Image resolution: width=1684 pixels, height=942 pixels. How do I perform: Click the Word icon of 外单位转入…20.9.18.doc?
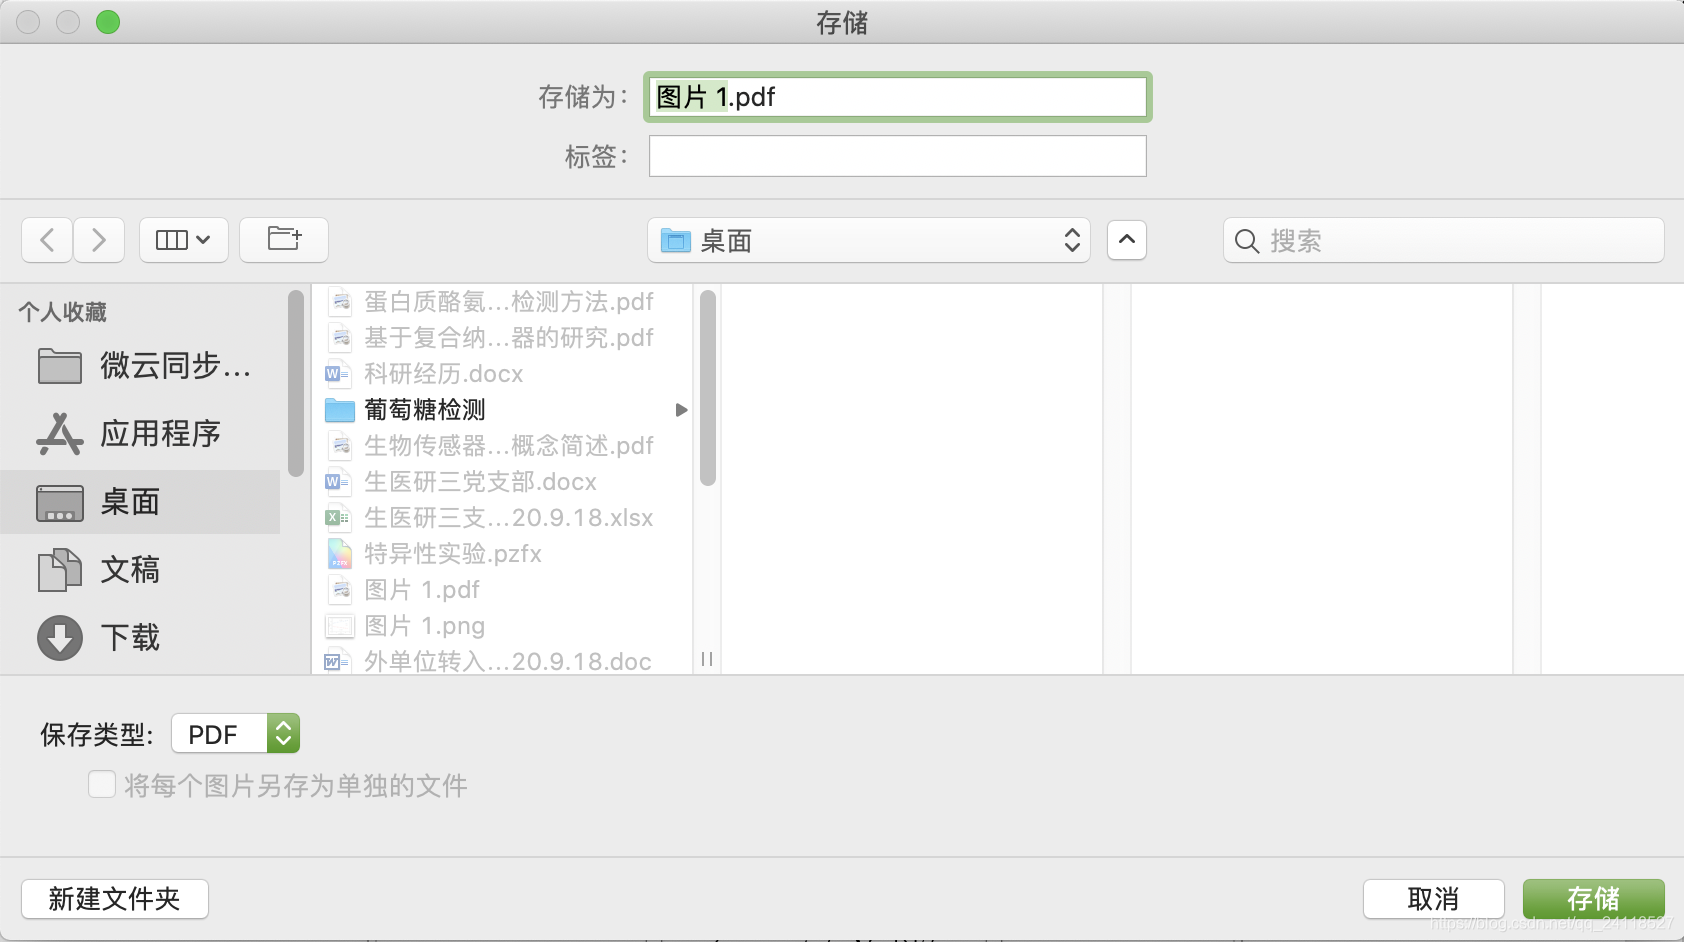[x=338, y=662]
